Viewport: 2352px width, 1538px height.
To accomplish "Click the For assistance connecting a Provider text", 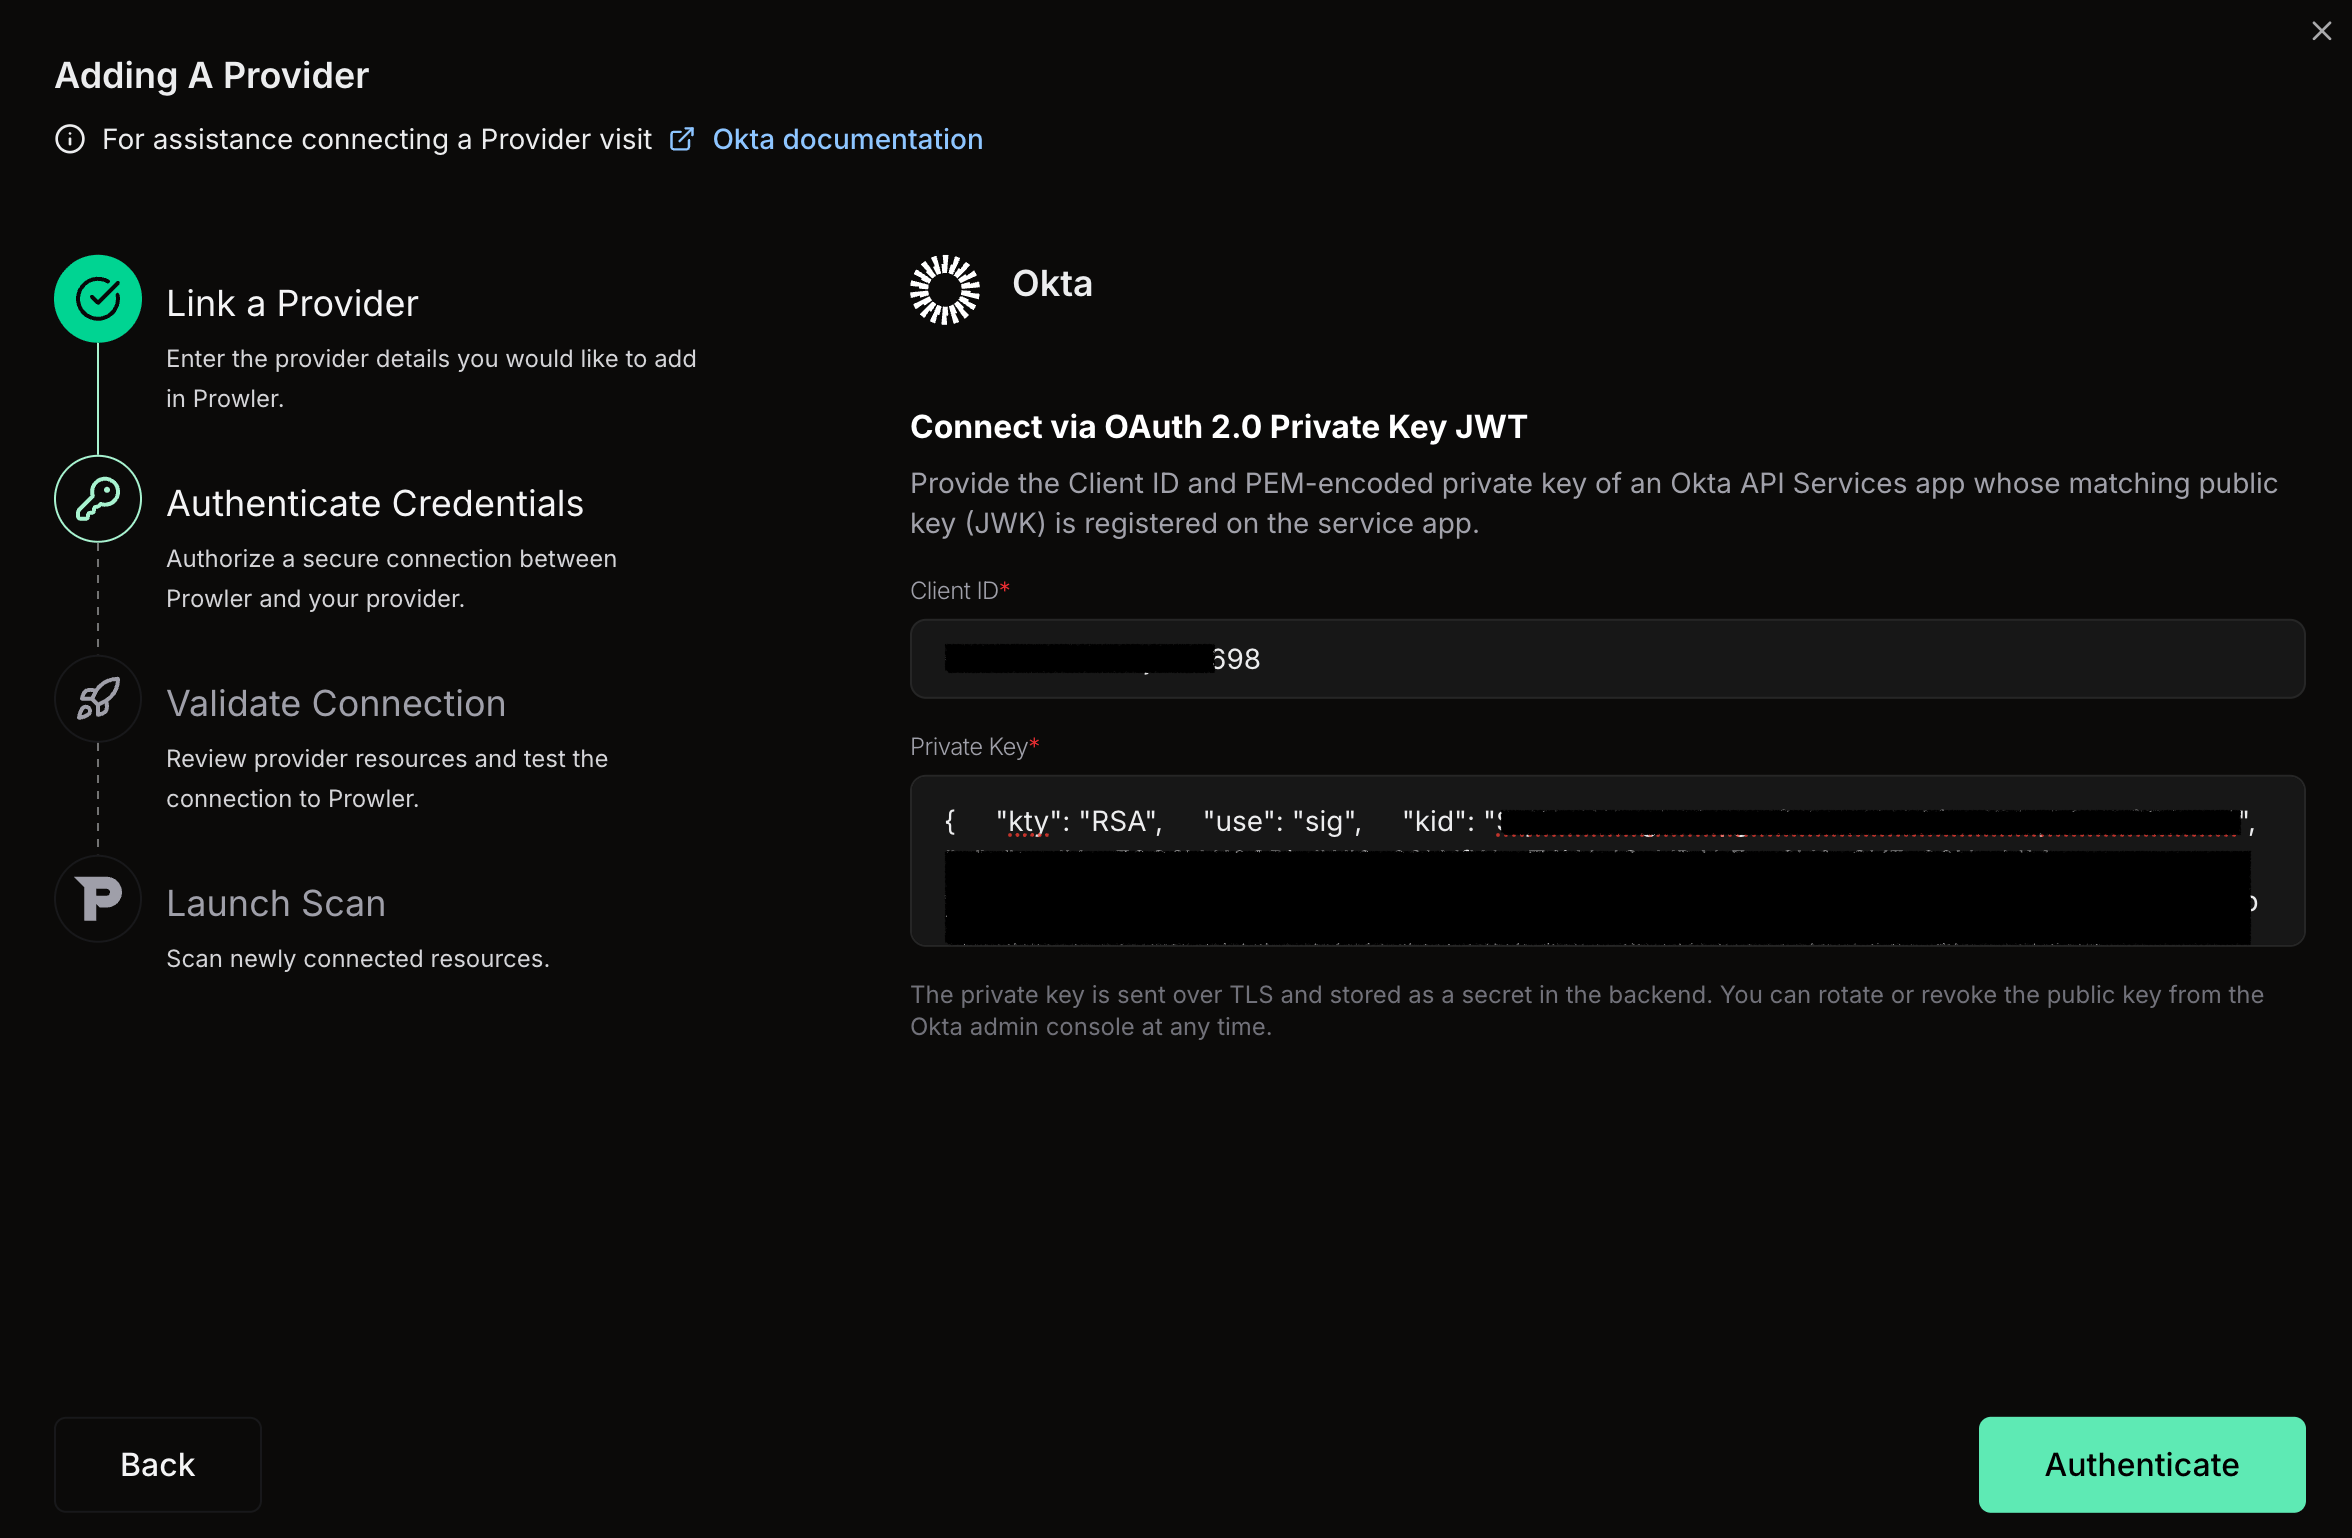I will (377, 139).
